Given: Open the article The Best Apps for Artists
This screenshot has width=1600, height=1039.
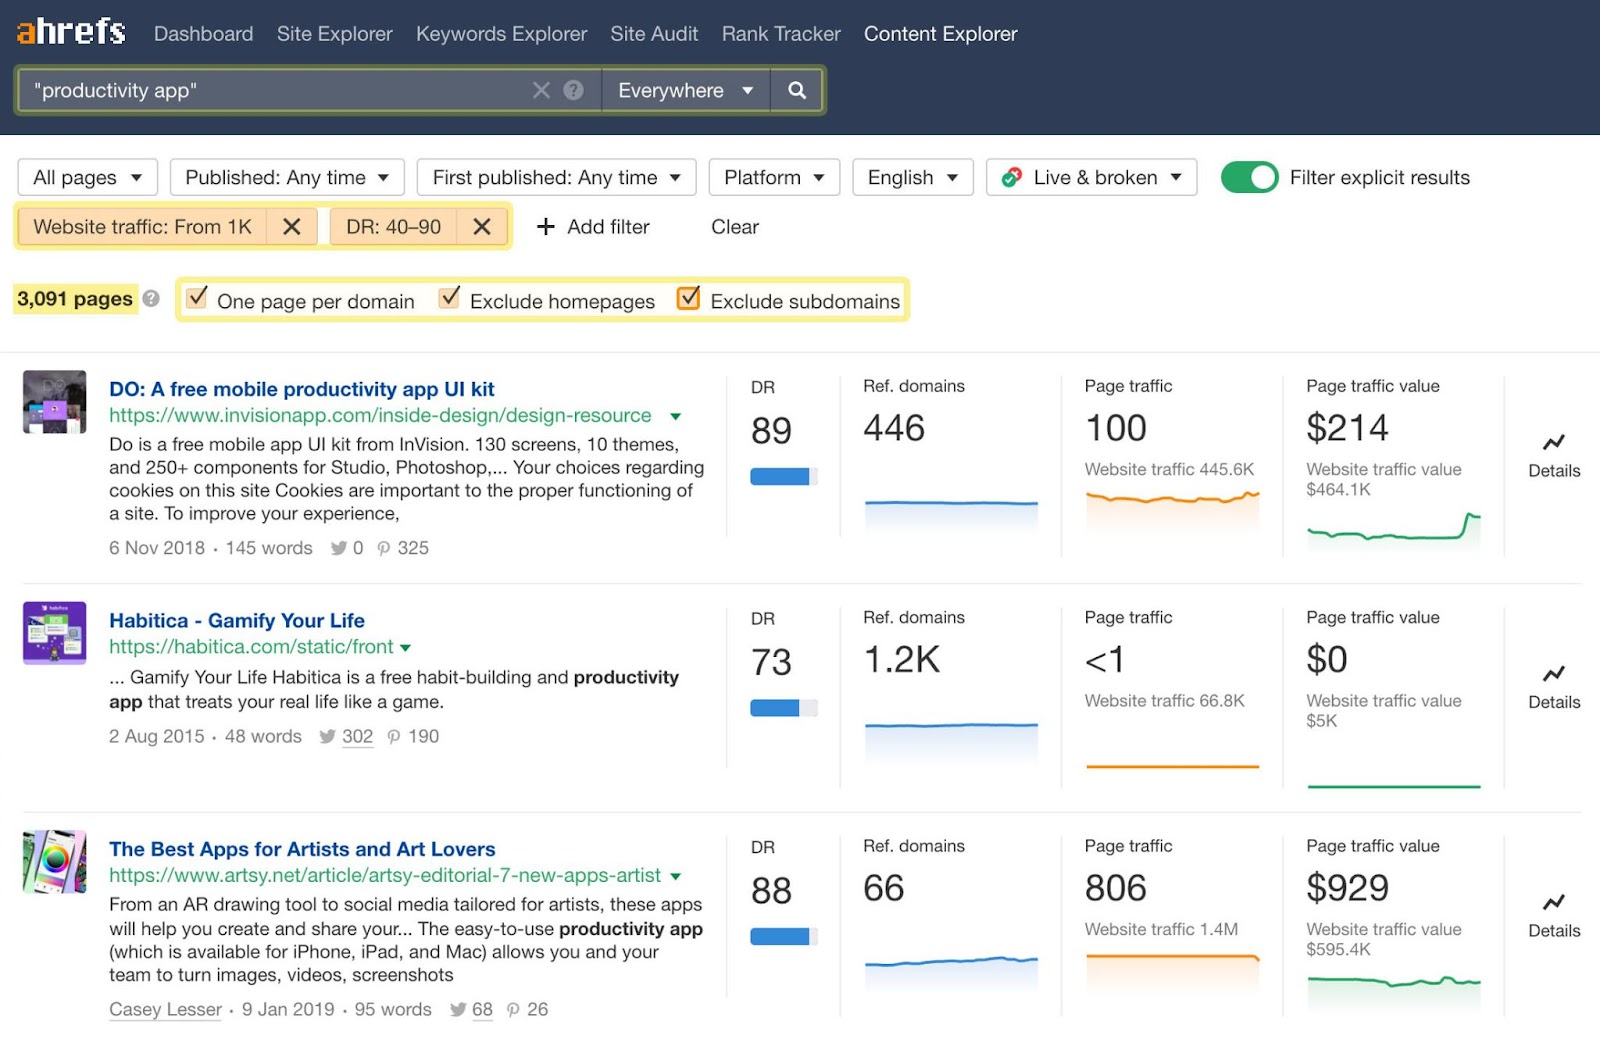Looking at the screenshot, I should (301, 849).
